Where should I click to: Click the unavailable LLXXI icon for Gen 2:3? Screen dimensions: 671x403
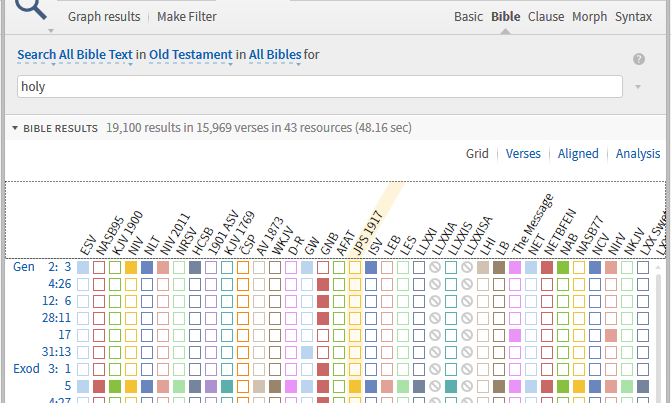(x=435, y=267)
